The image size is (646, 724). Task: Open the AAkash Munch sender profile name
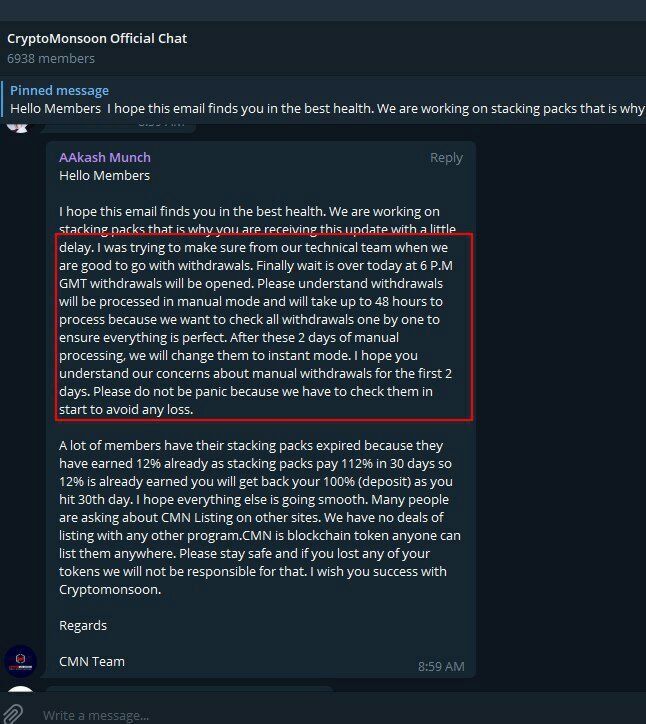click(x=105, y=157)
